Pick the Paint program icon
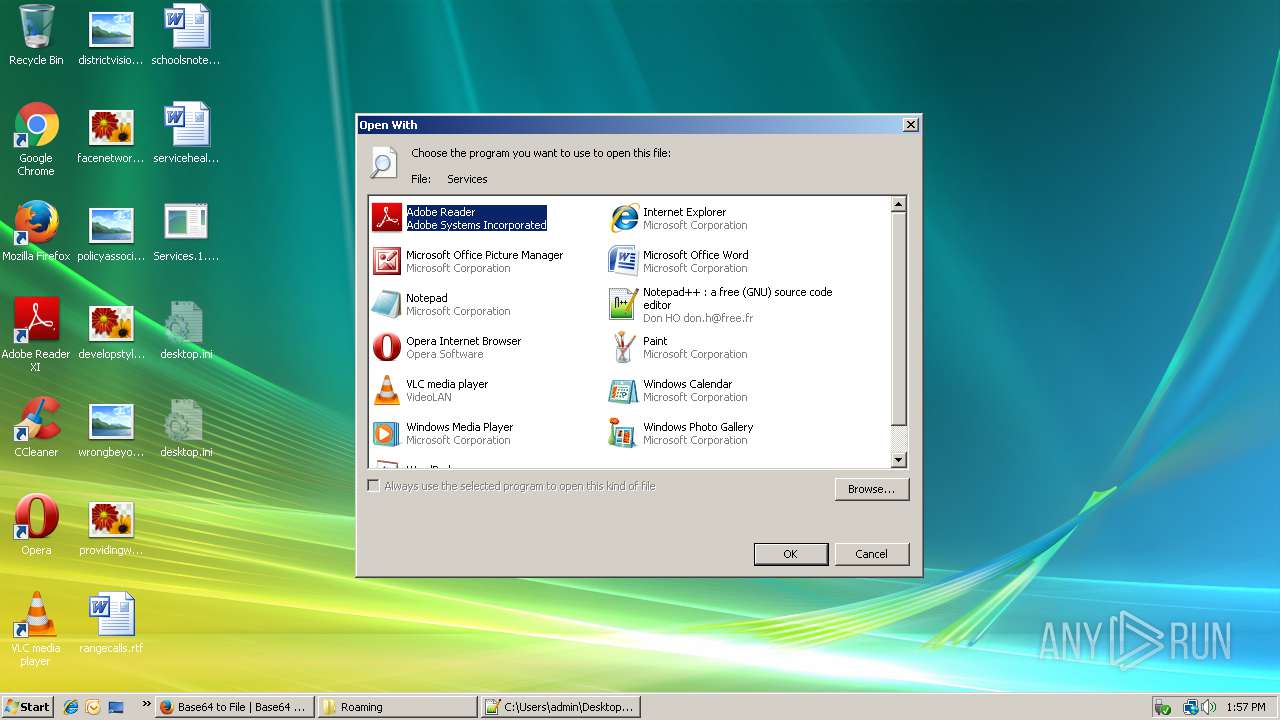1280x720 pixels. point(624,347)
